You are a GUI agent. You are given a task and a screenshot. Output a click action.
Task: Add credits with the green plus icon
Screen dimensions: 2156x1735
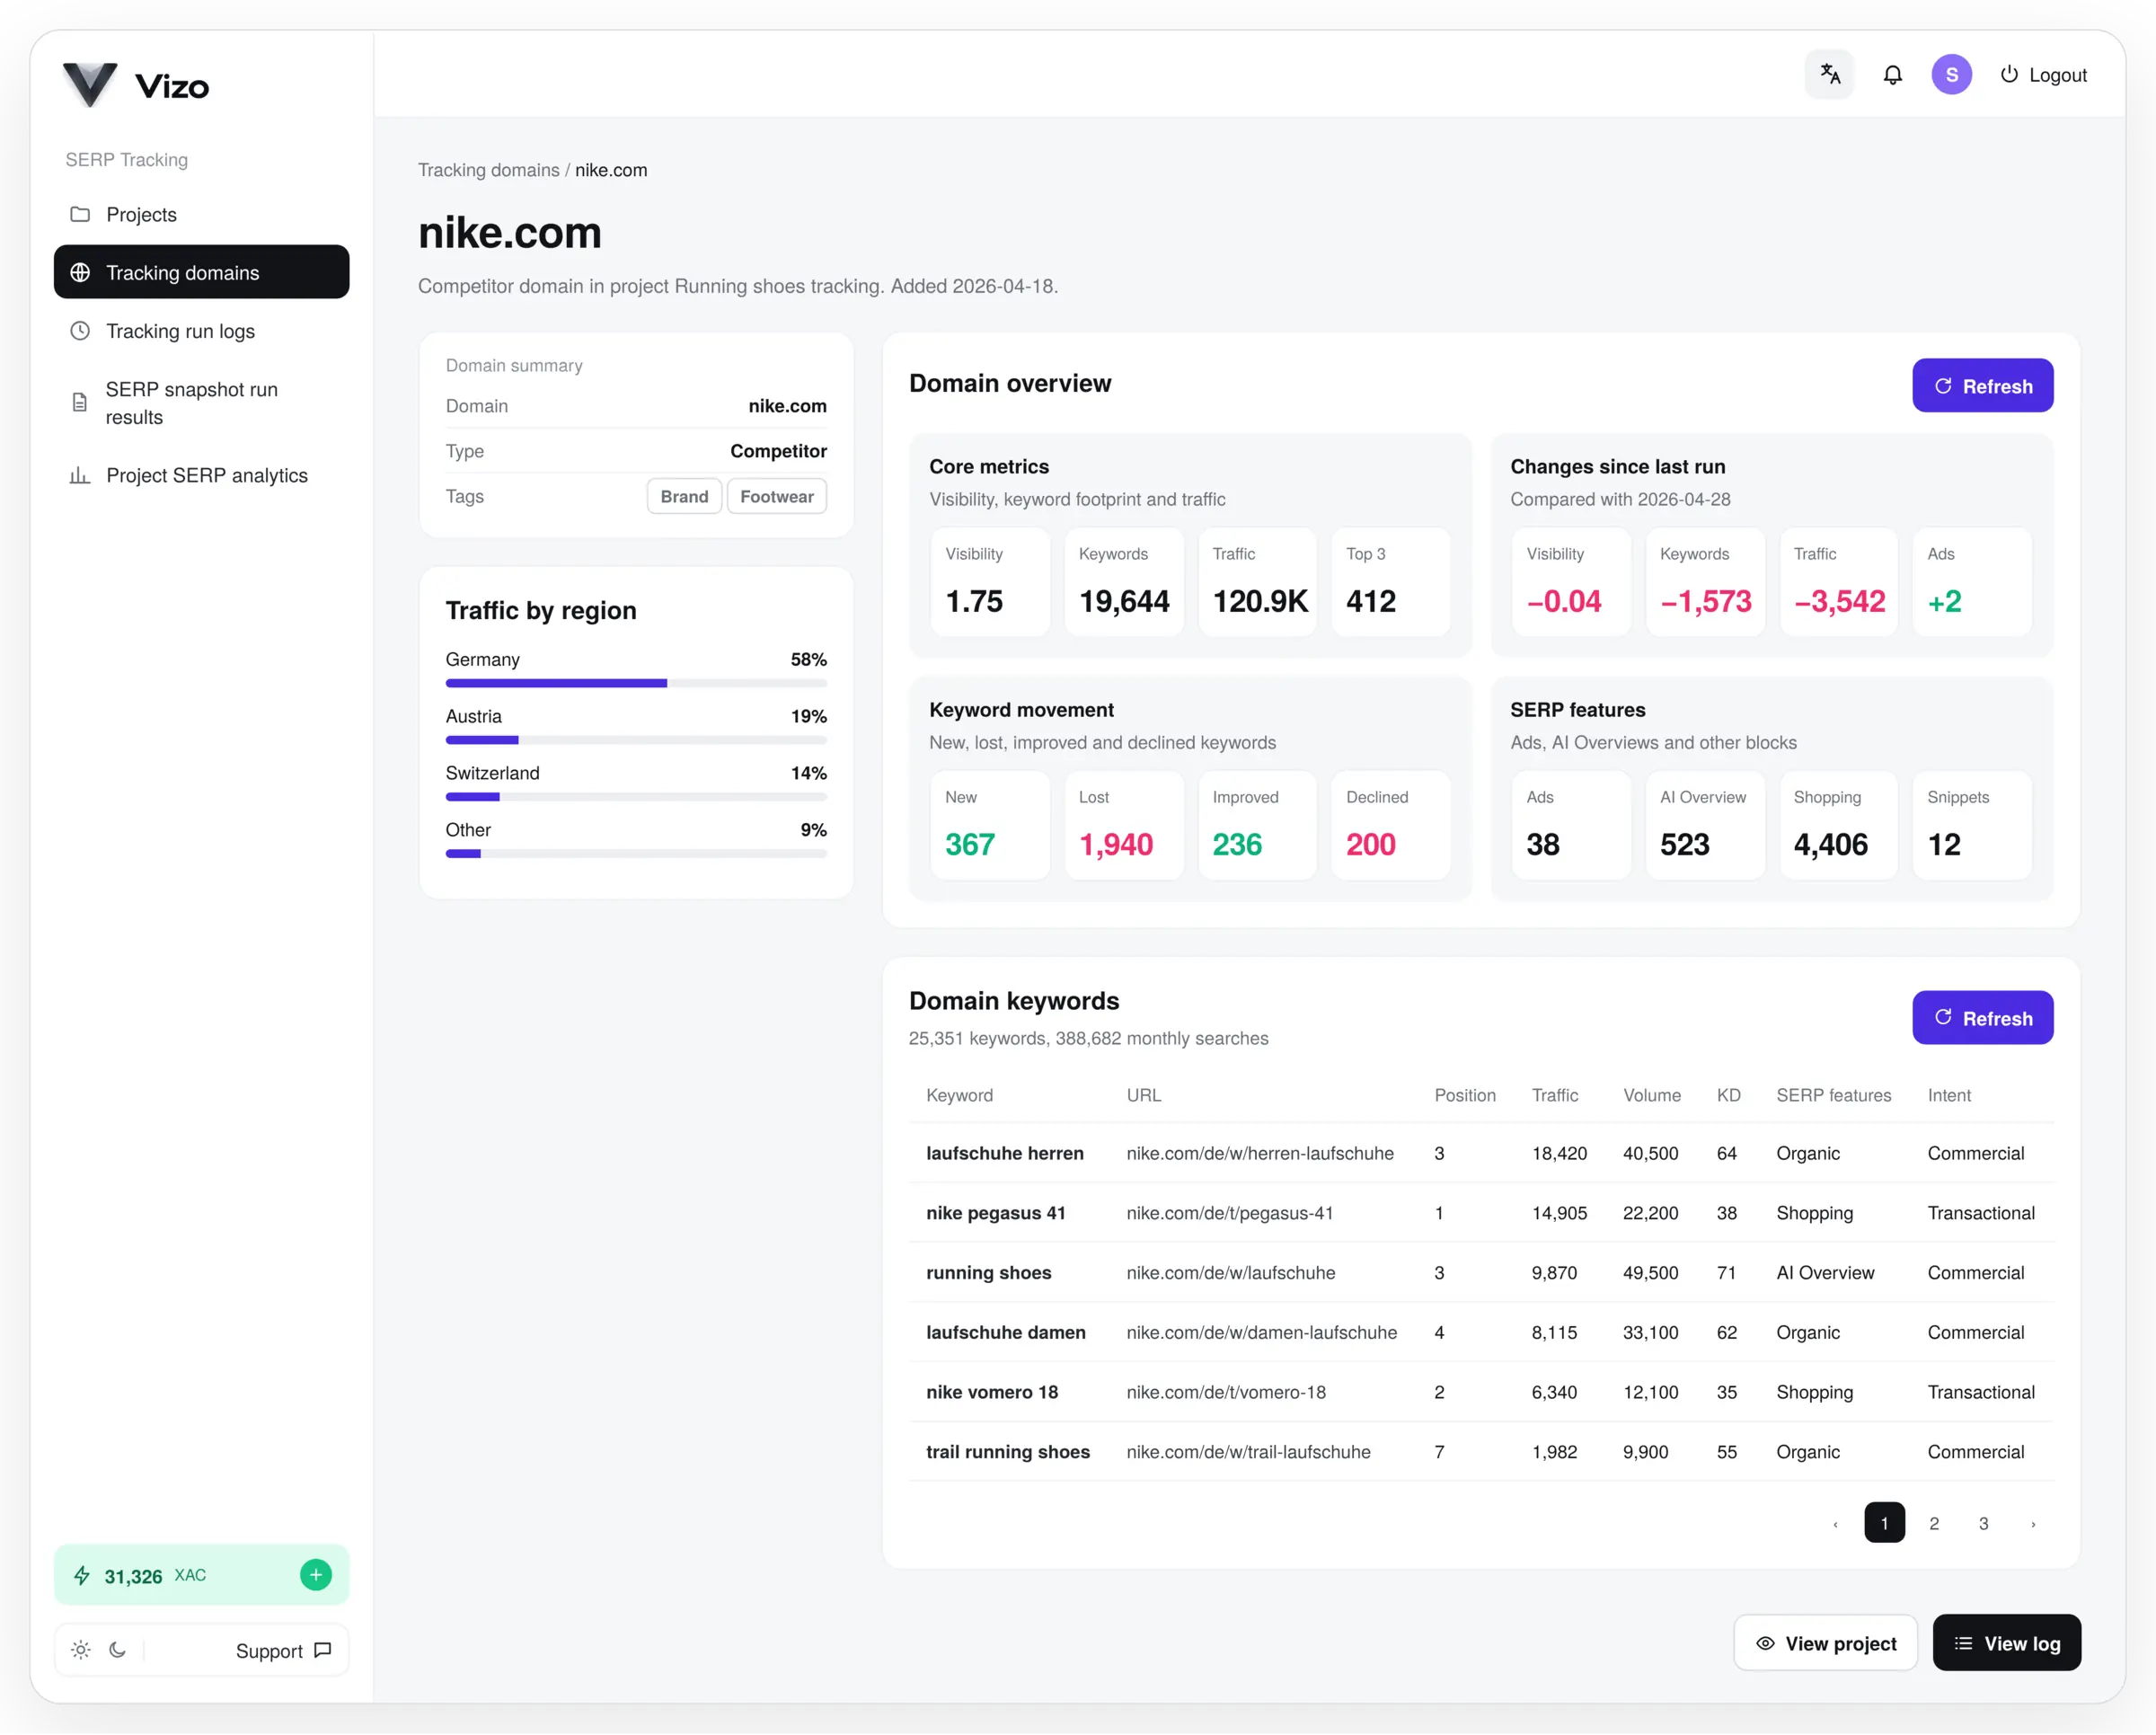[x=315, y=1575]
